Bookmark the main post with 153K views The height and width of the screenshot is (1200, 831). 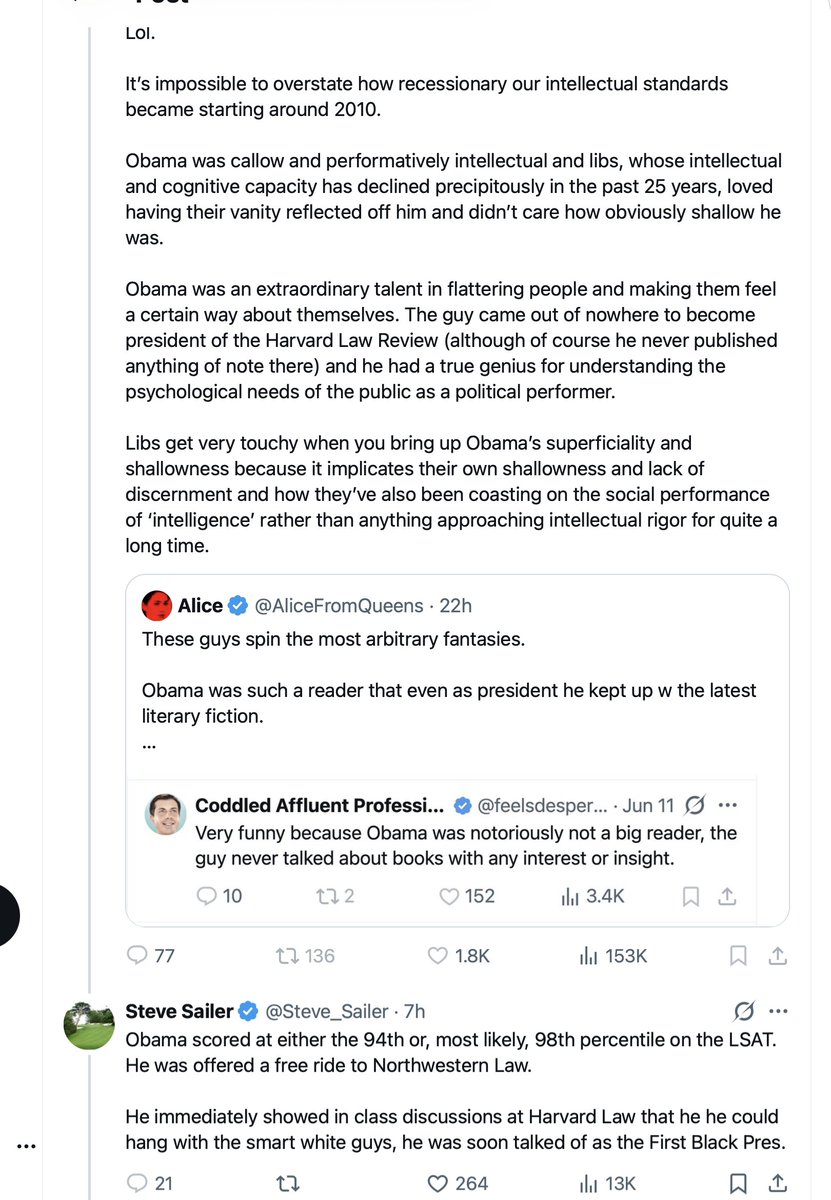[x=738, y=956]
